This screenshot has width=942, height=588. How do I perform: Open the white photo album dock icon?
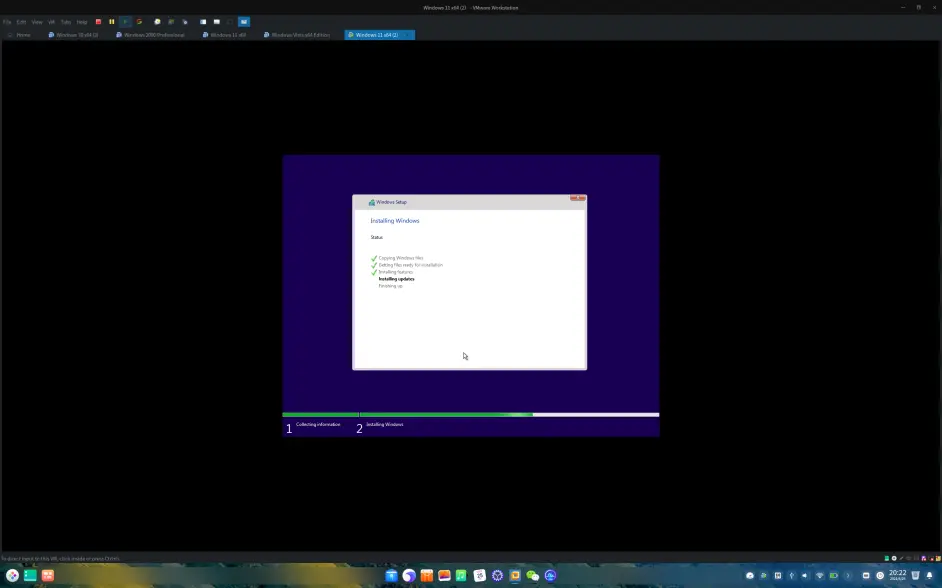[x=479, y=575]
